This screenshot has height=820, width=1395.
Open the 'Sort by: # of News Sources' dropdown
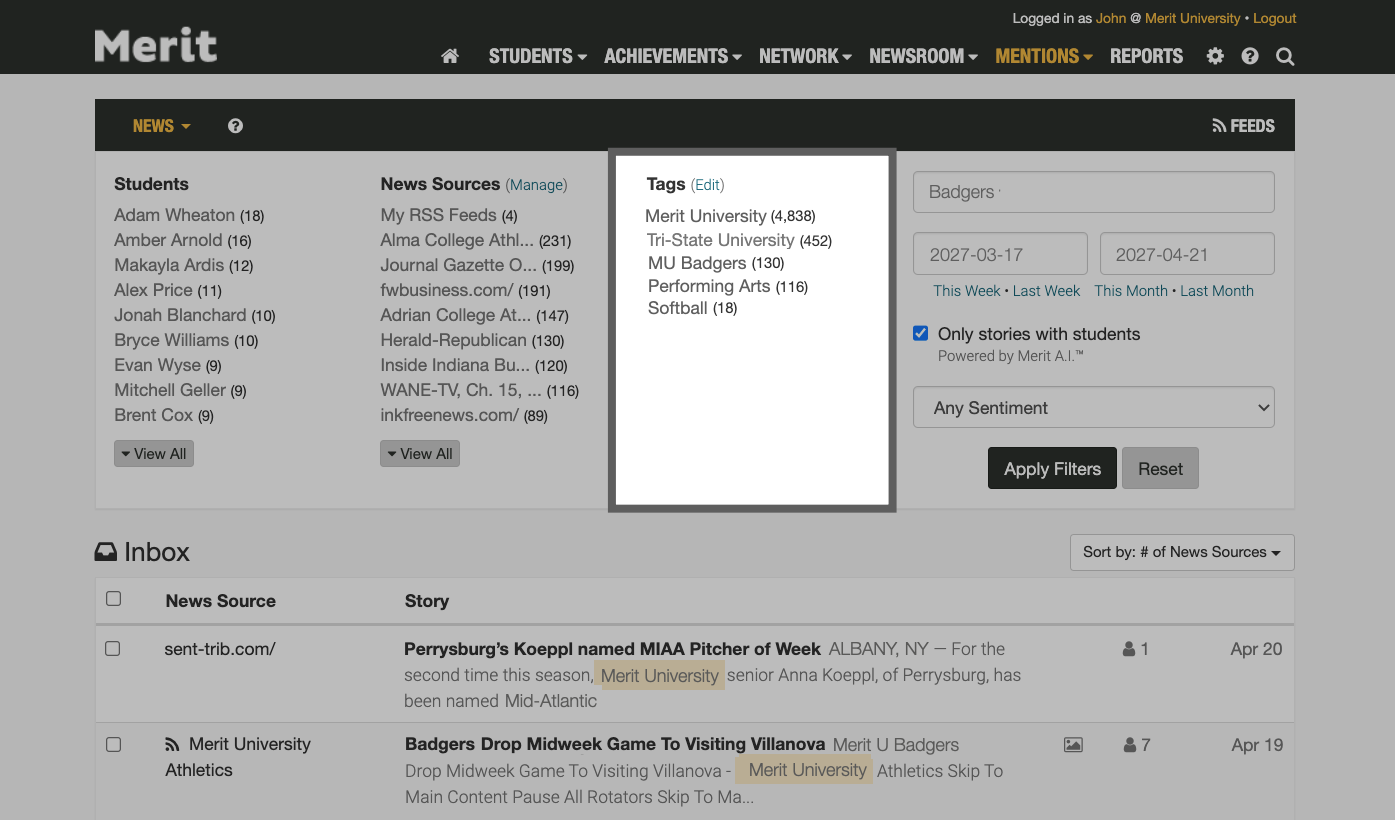pyautogui.click(x=1181, y=552)
